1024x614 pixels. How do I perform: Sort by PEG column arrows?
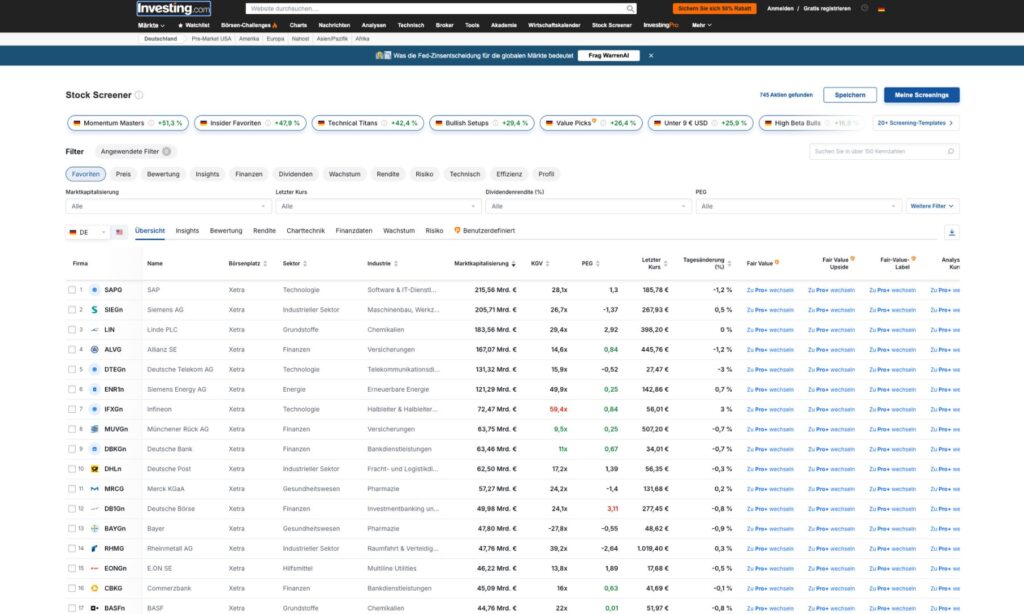598,264
